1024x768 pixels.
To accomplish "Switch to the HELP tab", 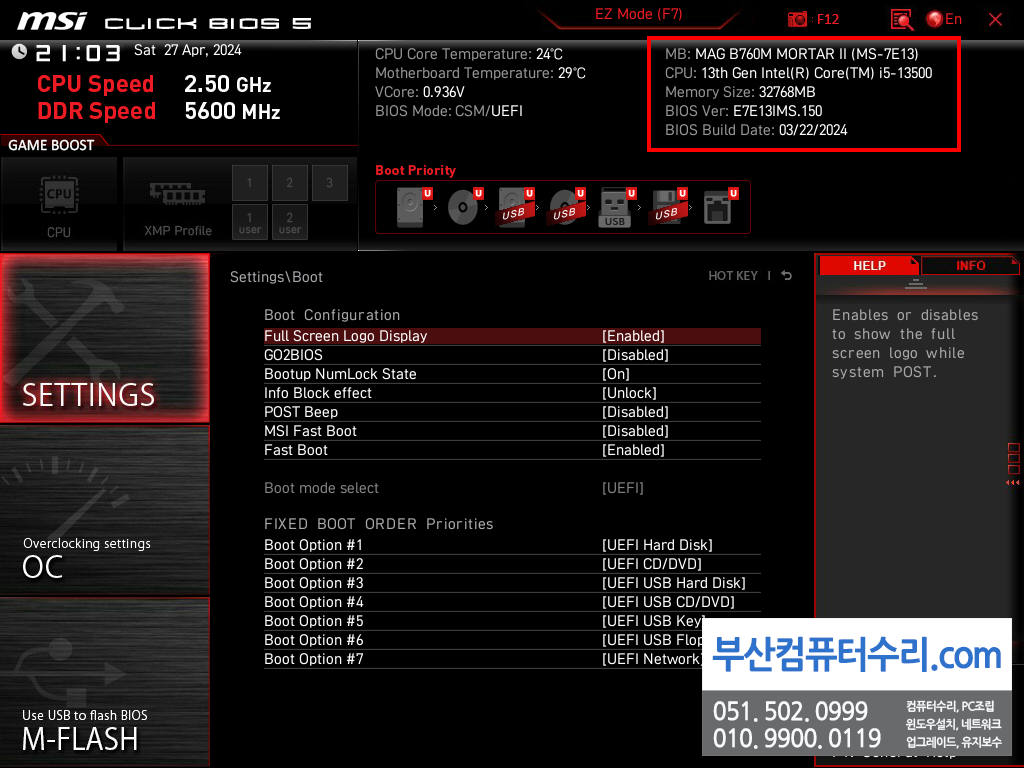I will [869, 266].
